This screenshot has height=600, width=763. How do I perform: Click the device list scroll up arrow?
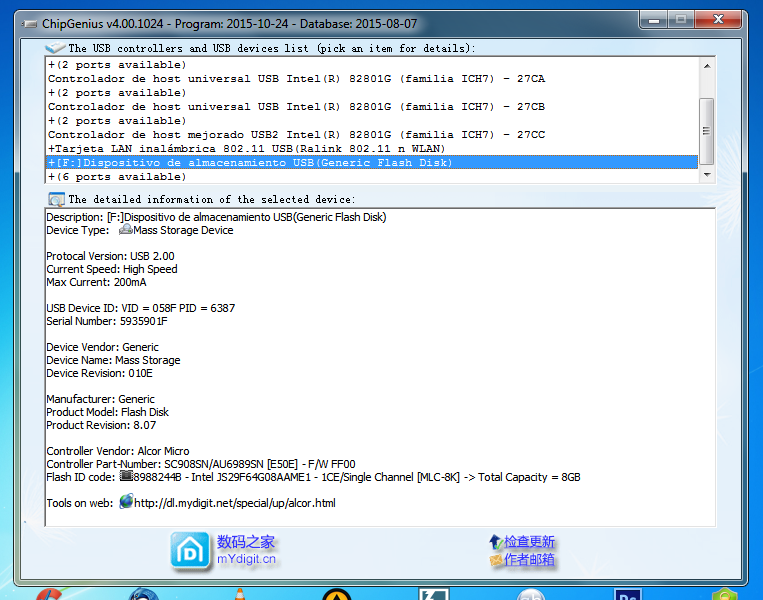click(x=707, y=66)
